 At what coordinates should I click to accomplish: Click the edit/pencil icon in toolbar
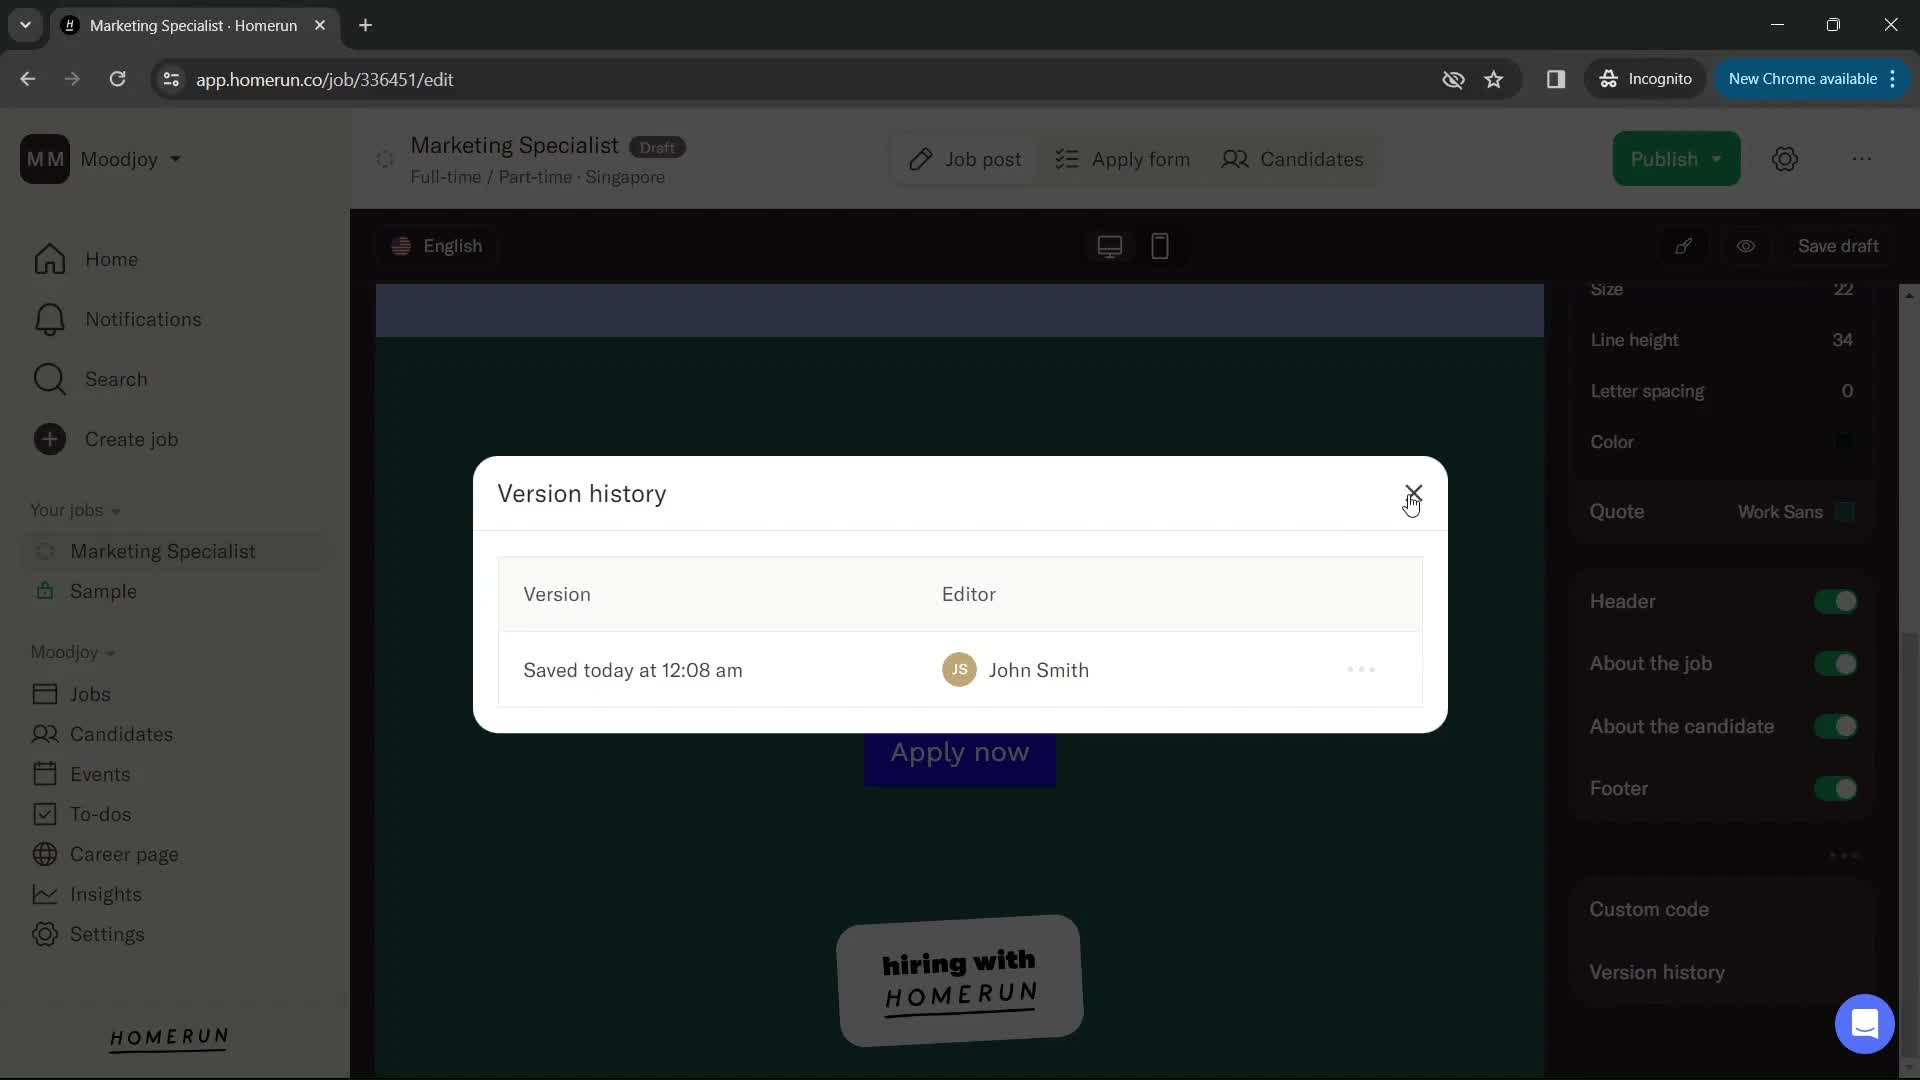(x=1687, y=247)
